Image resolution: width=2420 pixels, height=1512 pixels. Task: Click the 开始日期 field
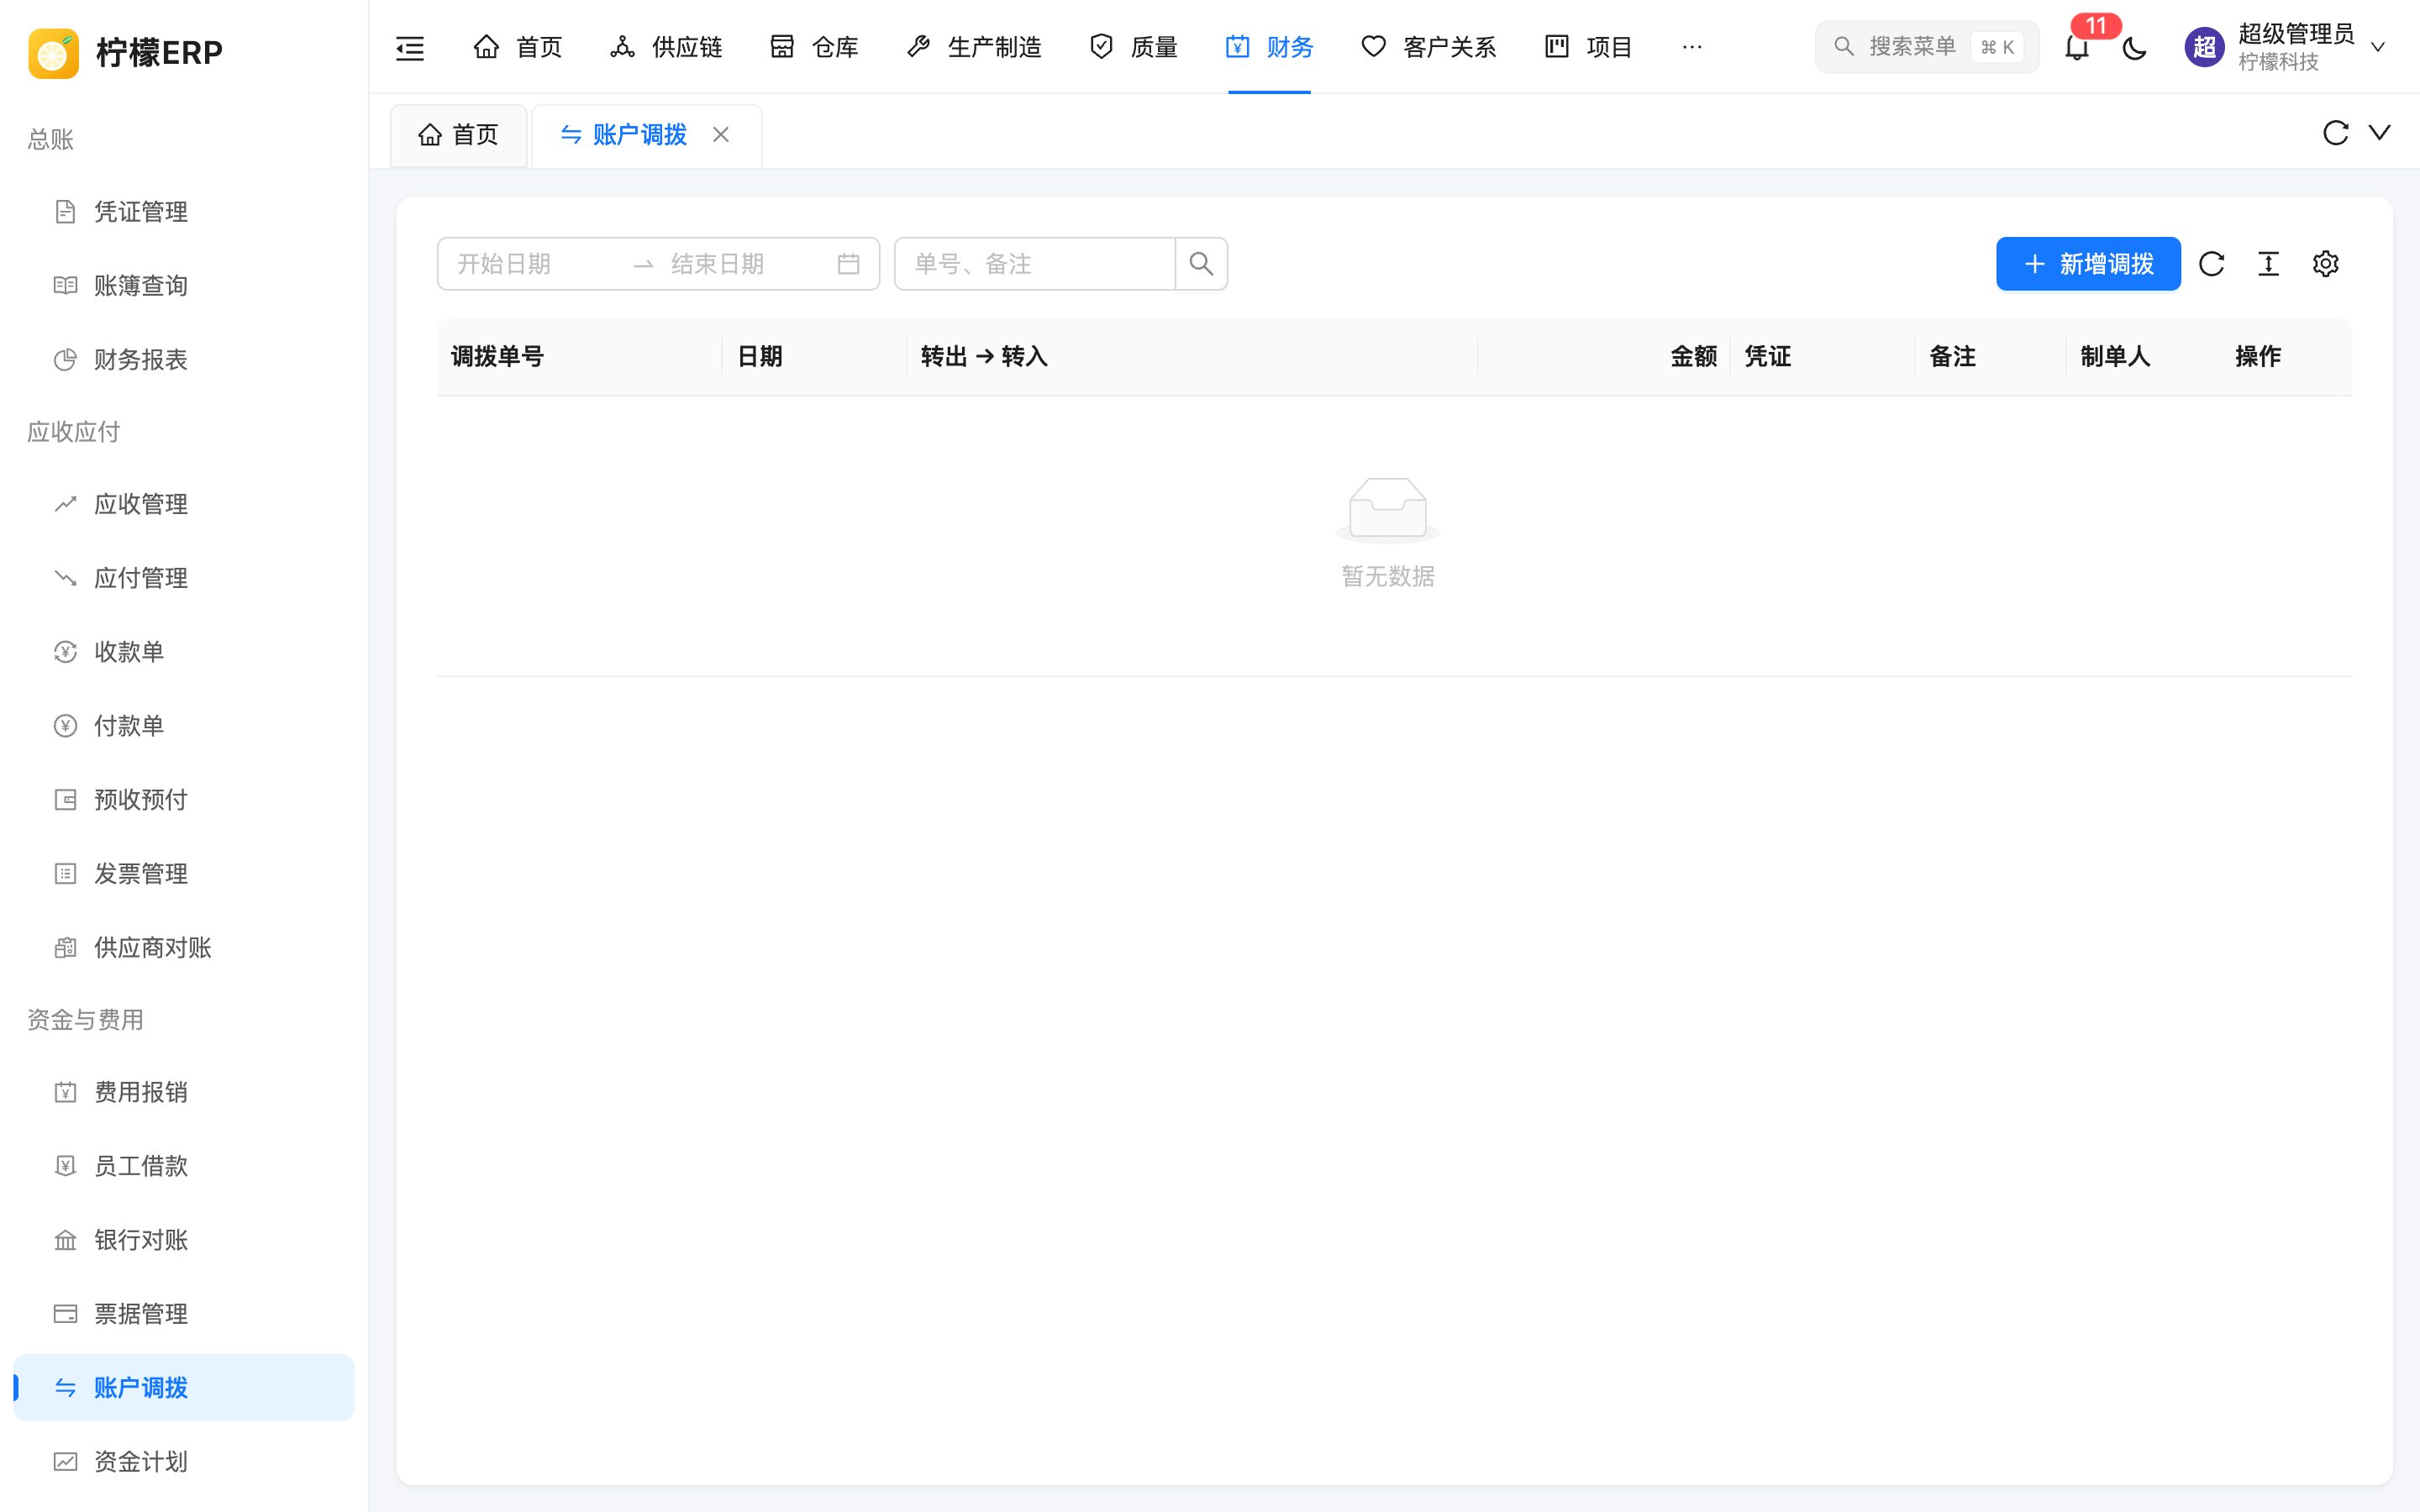[535, 264]
